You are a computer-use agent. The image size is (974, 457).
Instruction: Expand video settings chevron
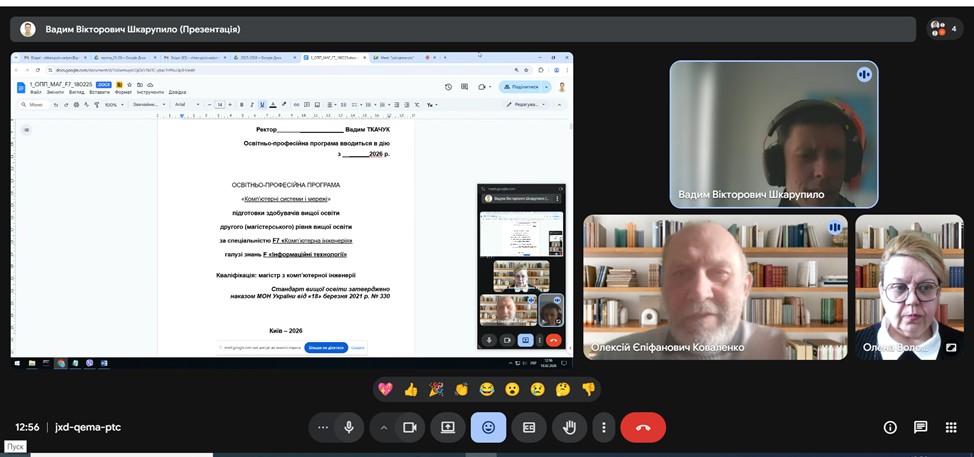tap(383, 427)
